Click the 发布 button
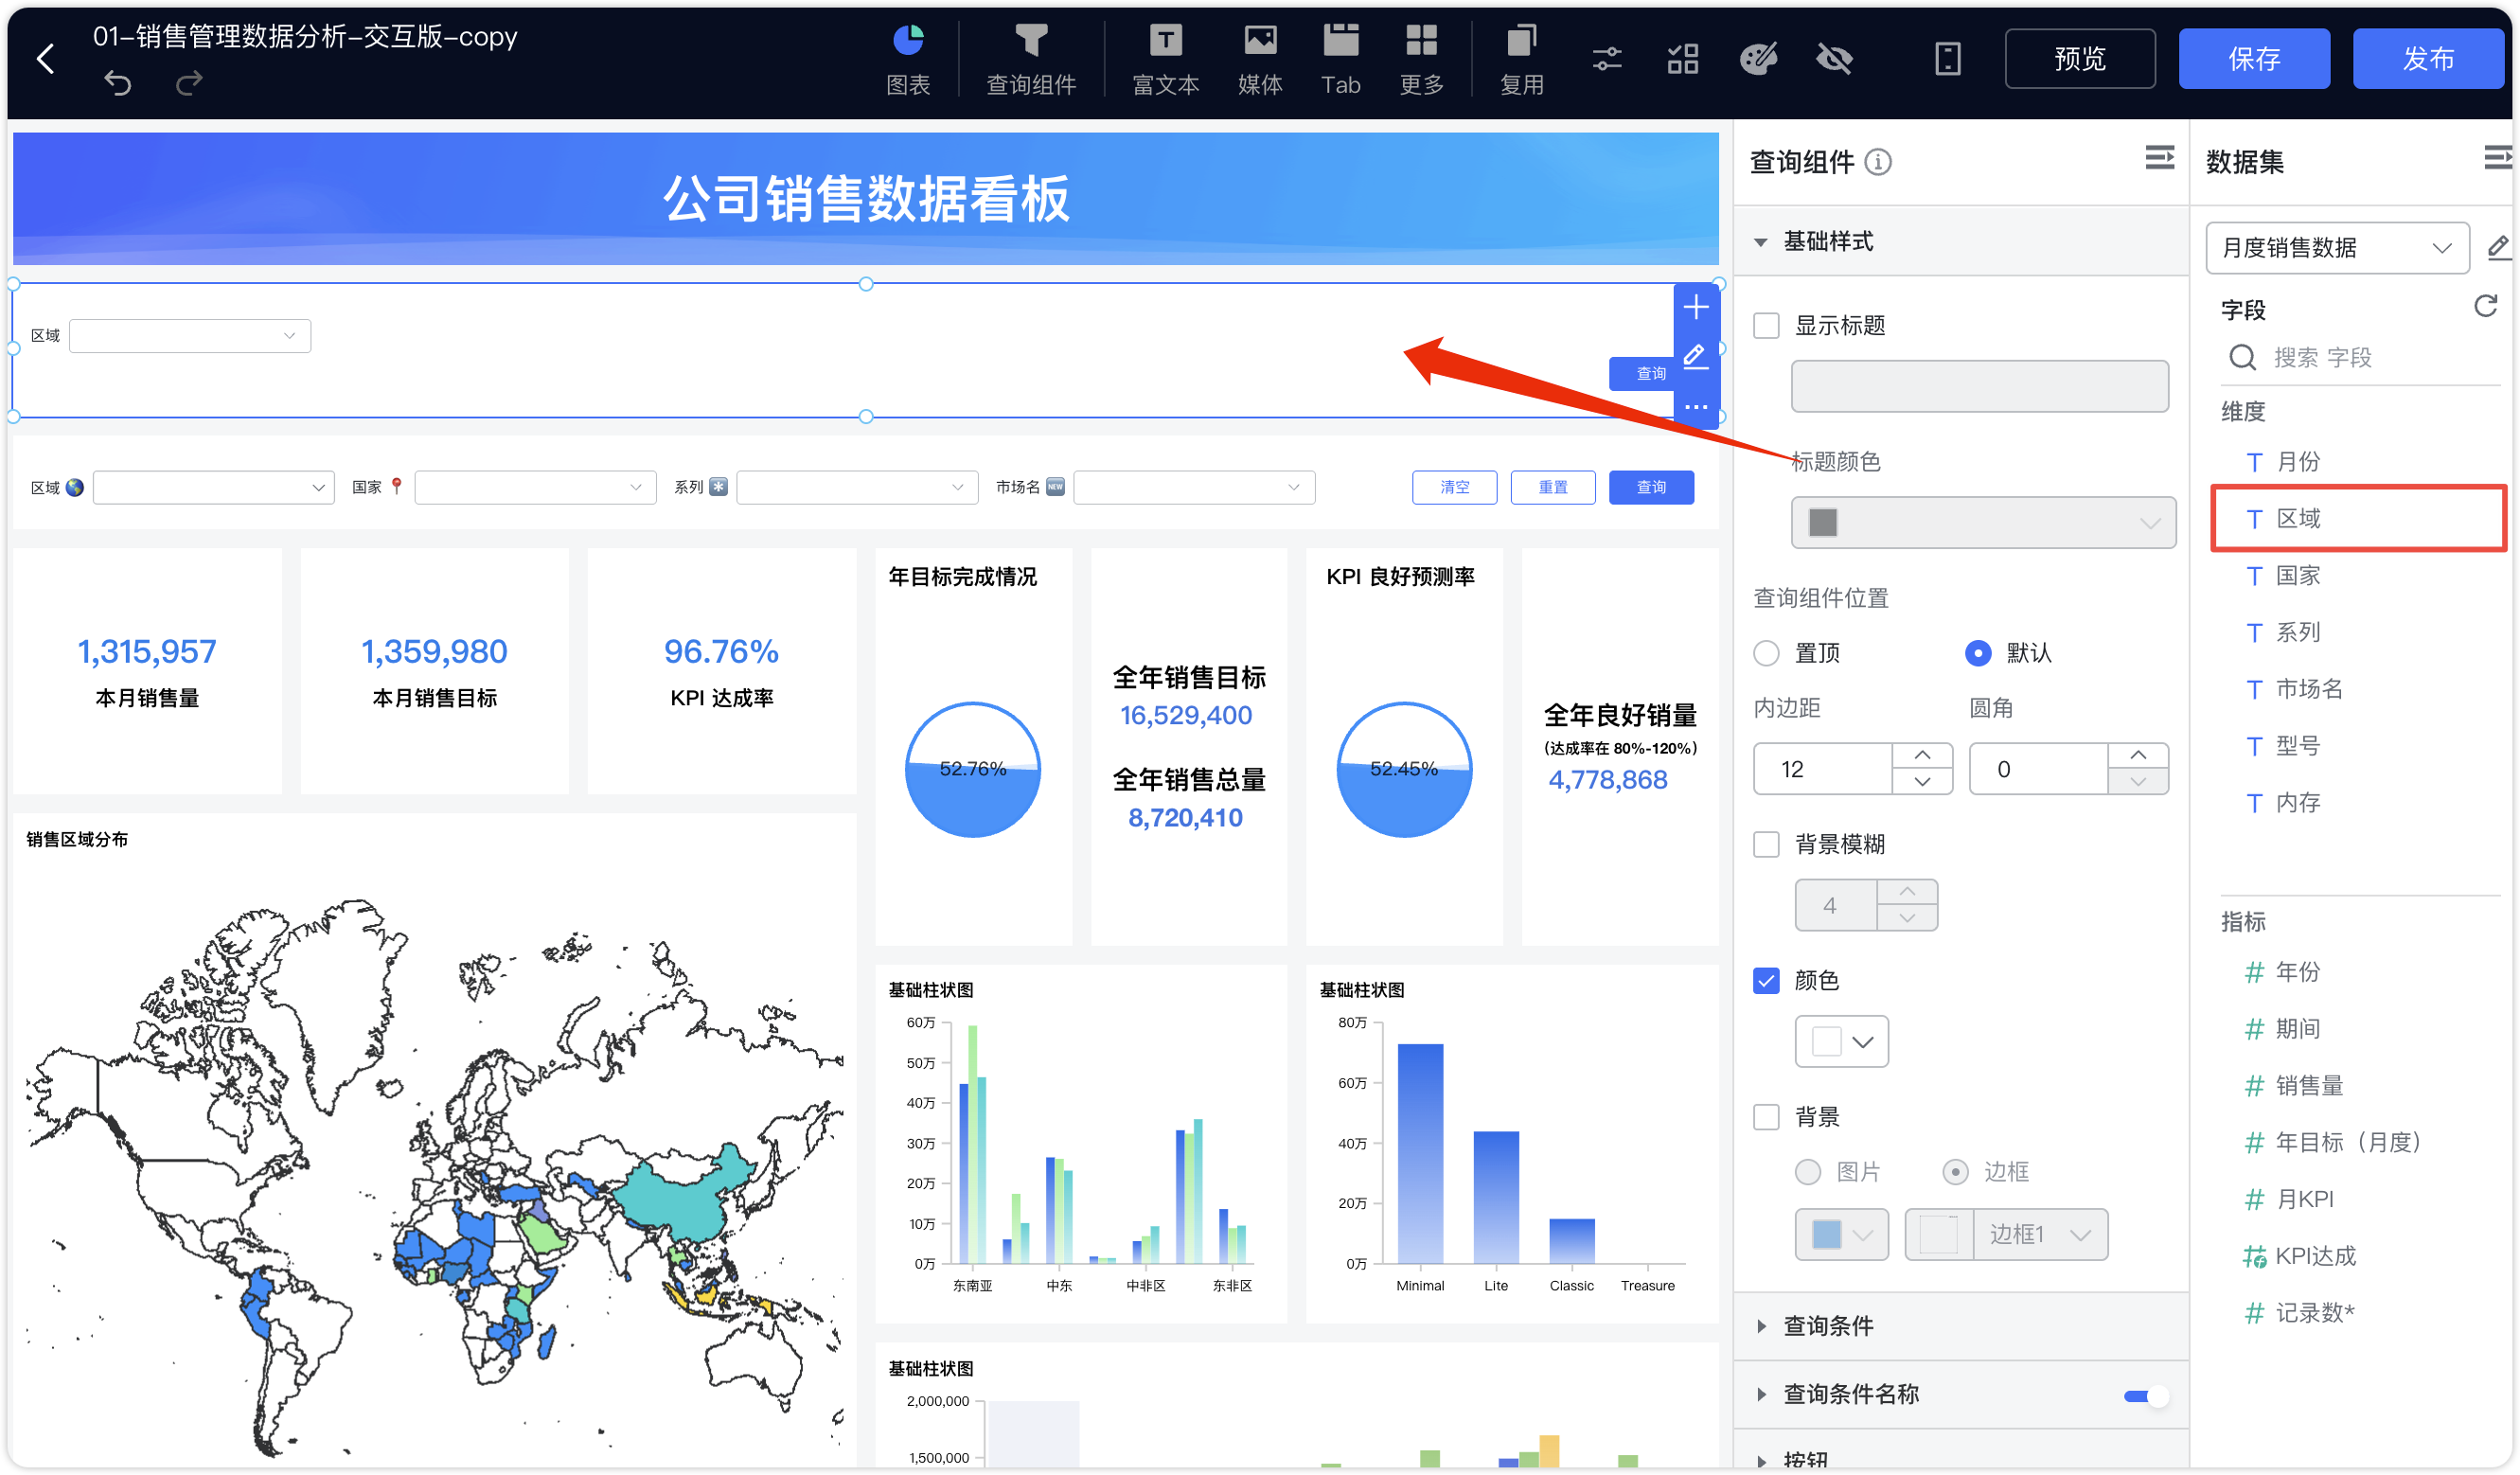This screenshot has width=2520, height=1475. 2428,59
